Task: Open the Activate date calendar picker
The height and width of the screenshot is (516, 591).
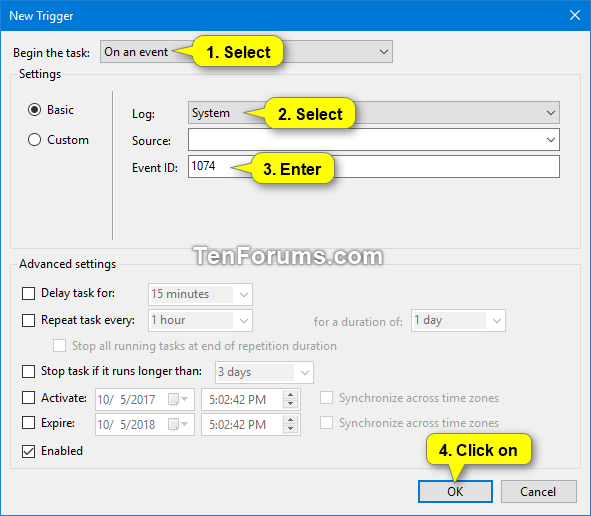Action: point(178,399)
